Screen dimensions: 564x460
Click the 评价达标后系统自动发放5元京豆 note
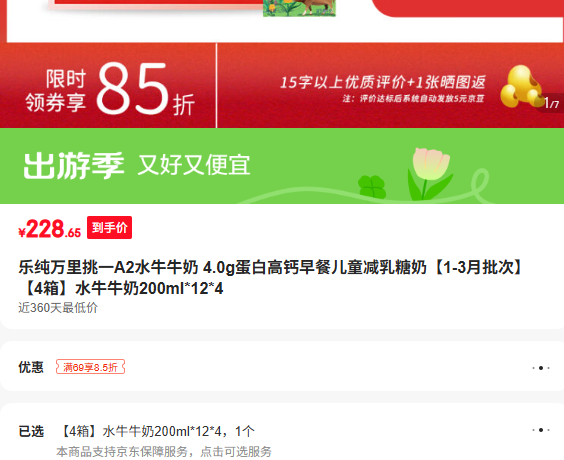413,99
